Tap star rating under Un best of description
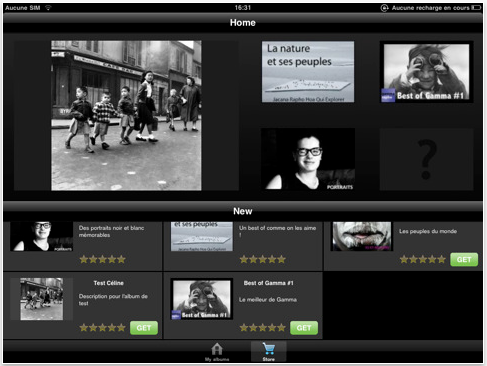This screenshot has height=366, width=487. [x=263, y=259]
